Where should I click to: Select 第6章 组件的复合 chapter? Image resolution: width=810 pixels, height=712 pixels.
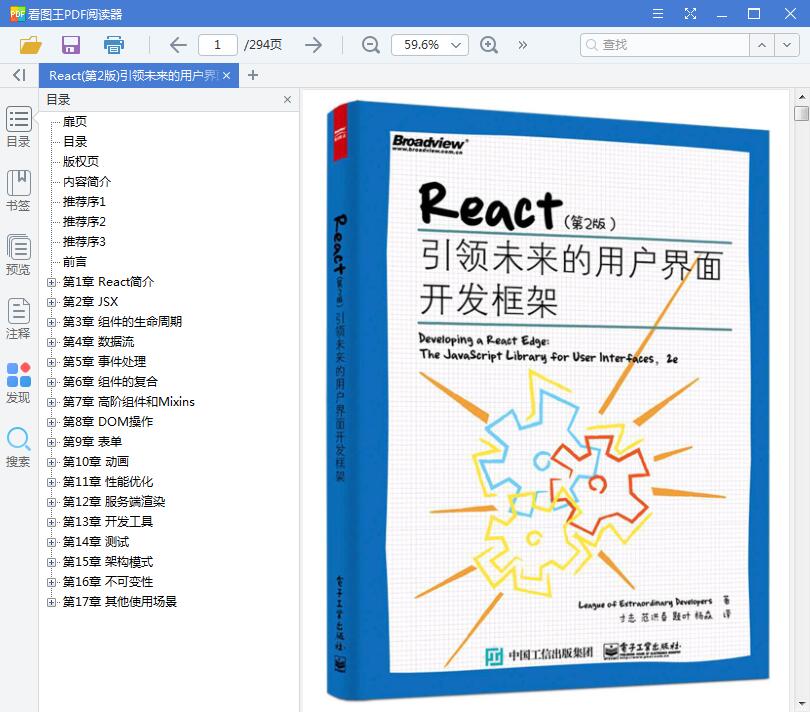pyautogui.click(x=110, y=382)
